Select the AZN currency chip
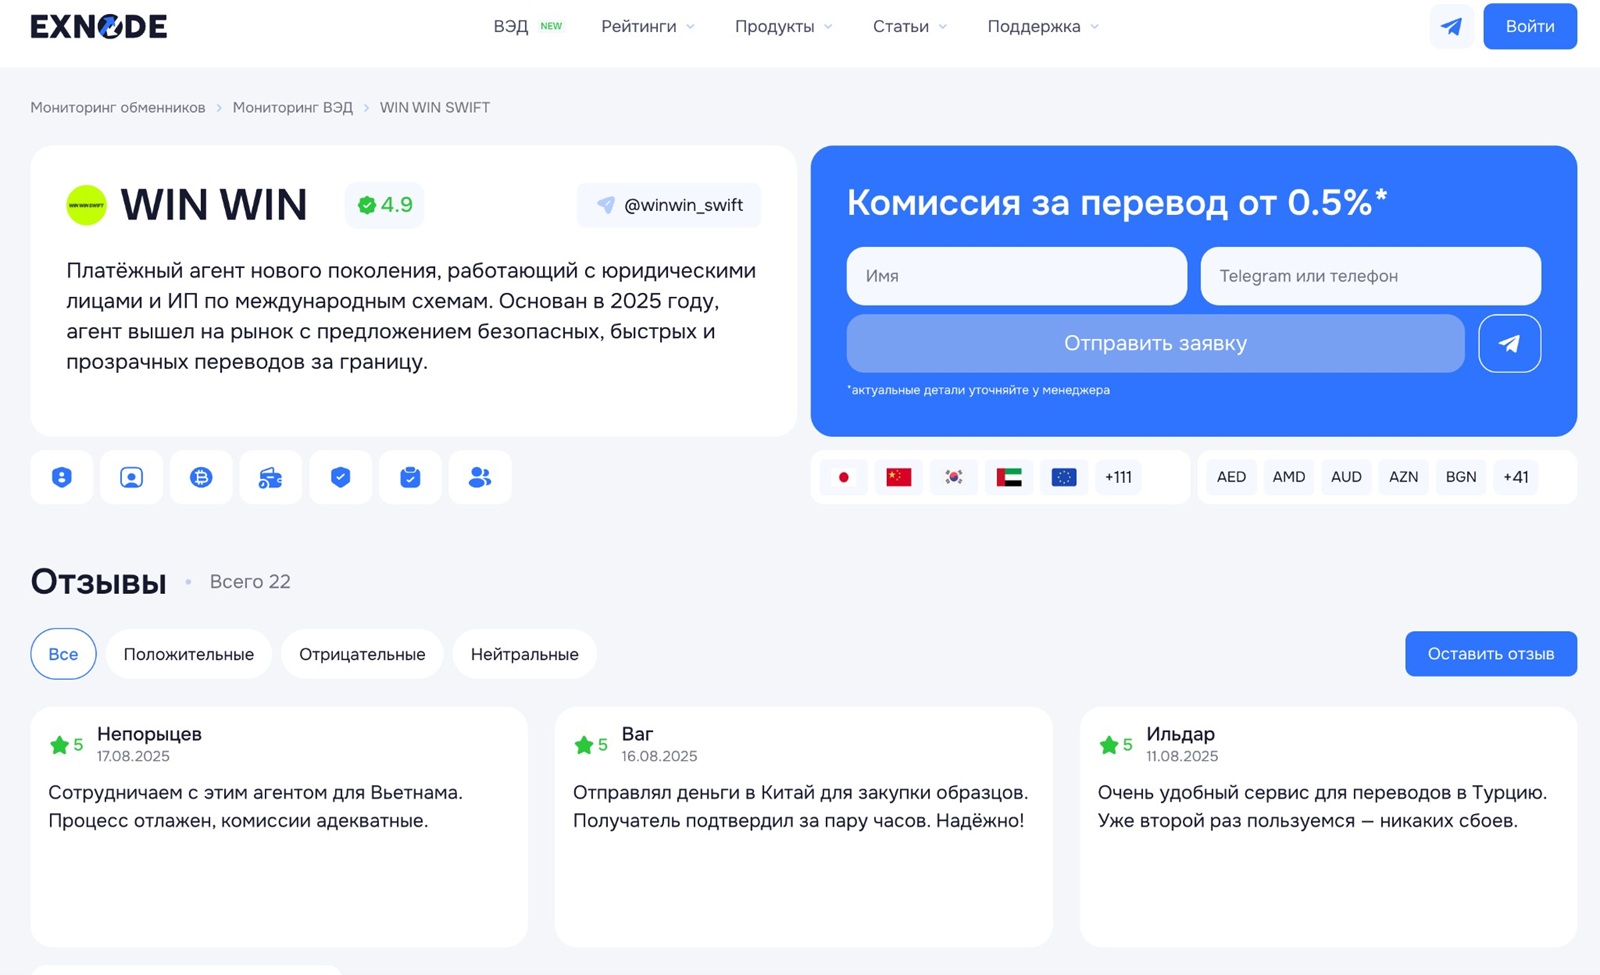This screenshot has width=1600, height=975. pyautogui.click(x=1403, y=477)
